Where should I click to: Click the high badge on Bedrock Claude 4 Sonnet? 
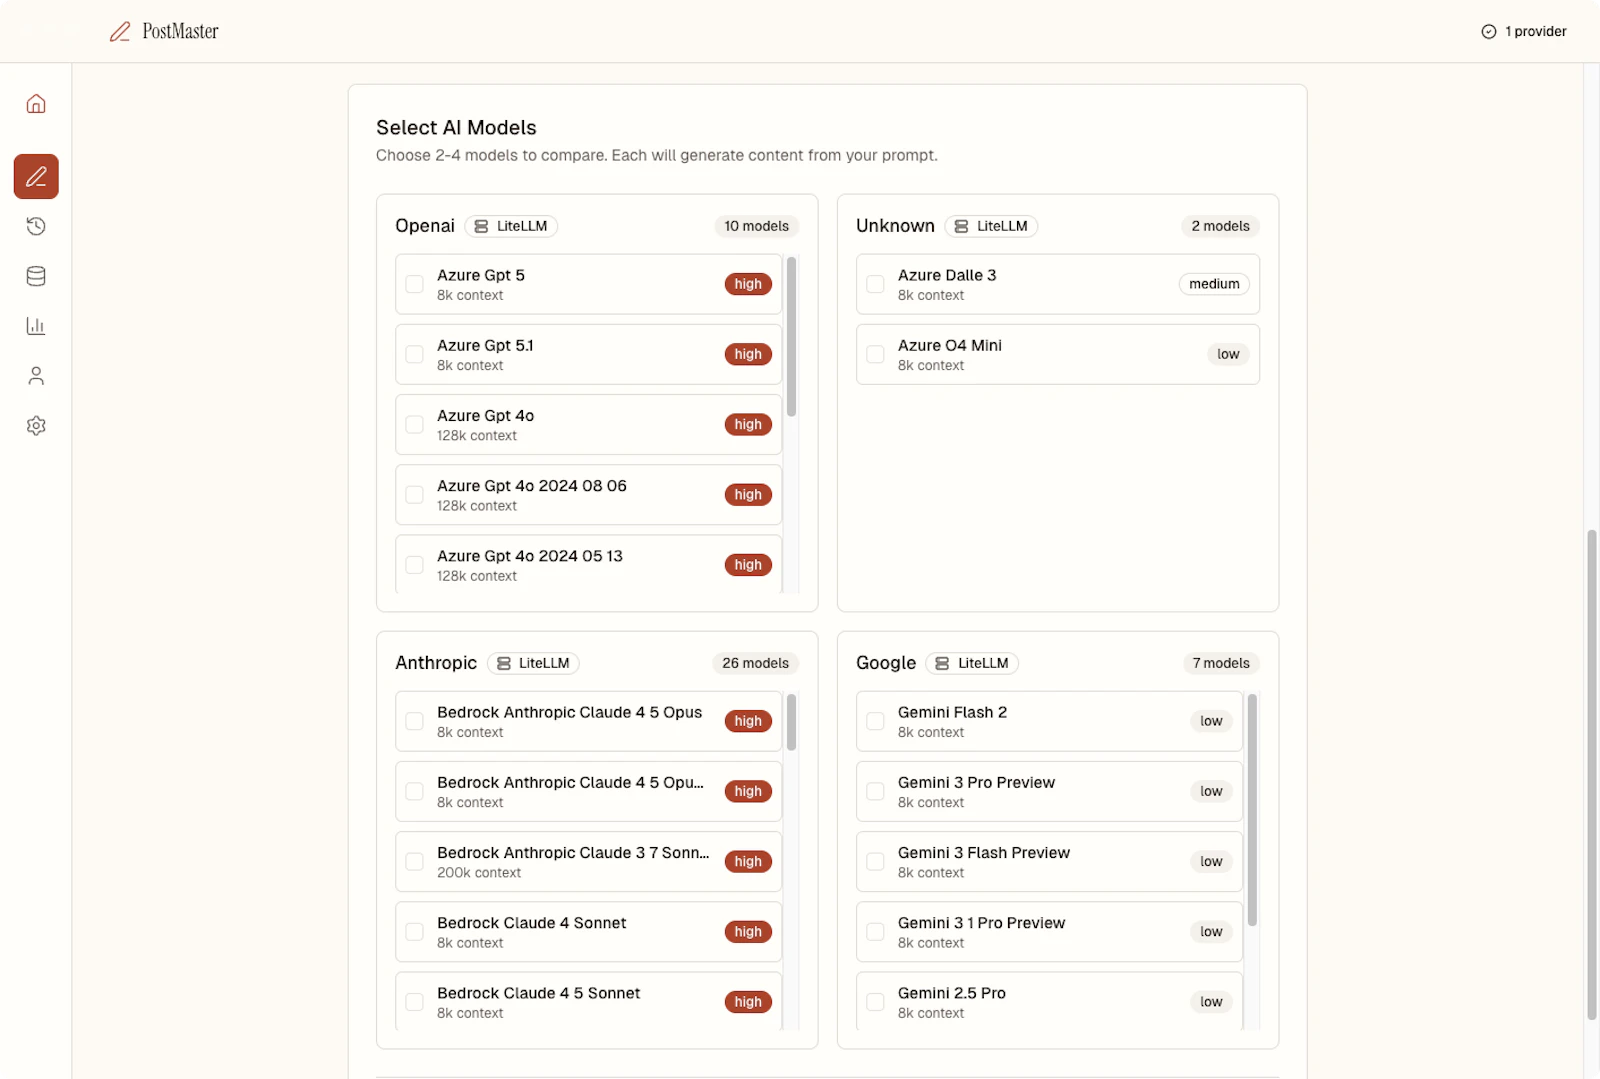point(748,932)
